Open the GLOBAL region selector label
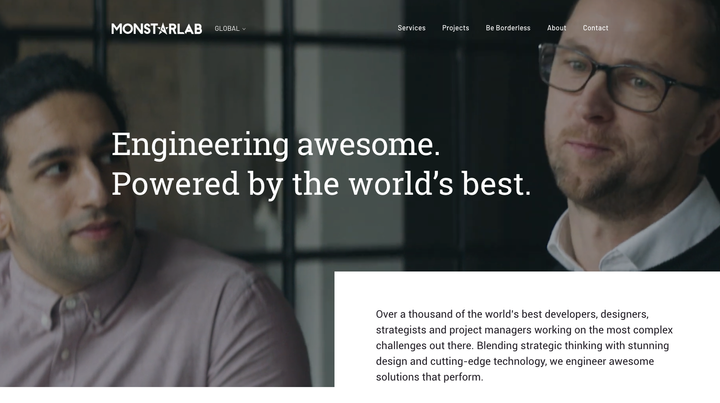The image size is (720, 403). click(x=227, y=28)
